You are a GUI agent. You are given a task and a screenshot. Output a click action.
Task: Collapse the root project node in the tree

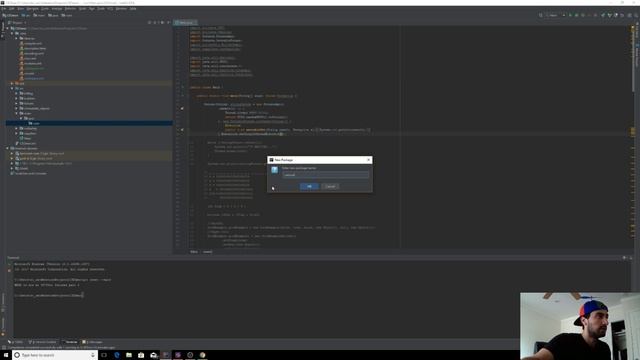7,28
